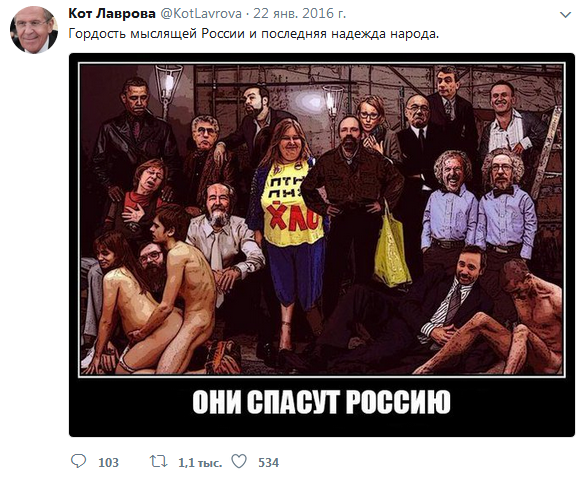Click the wooden ladder at image edge
The width and height of the screenshot is (585, 477).
pos(545,153)
